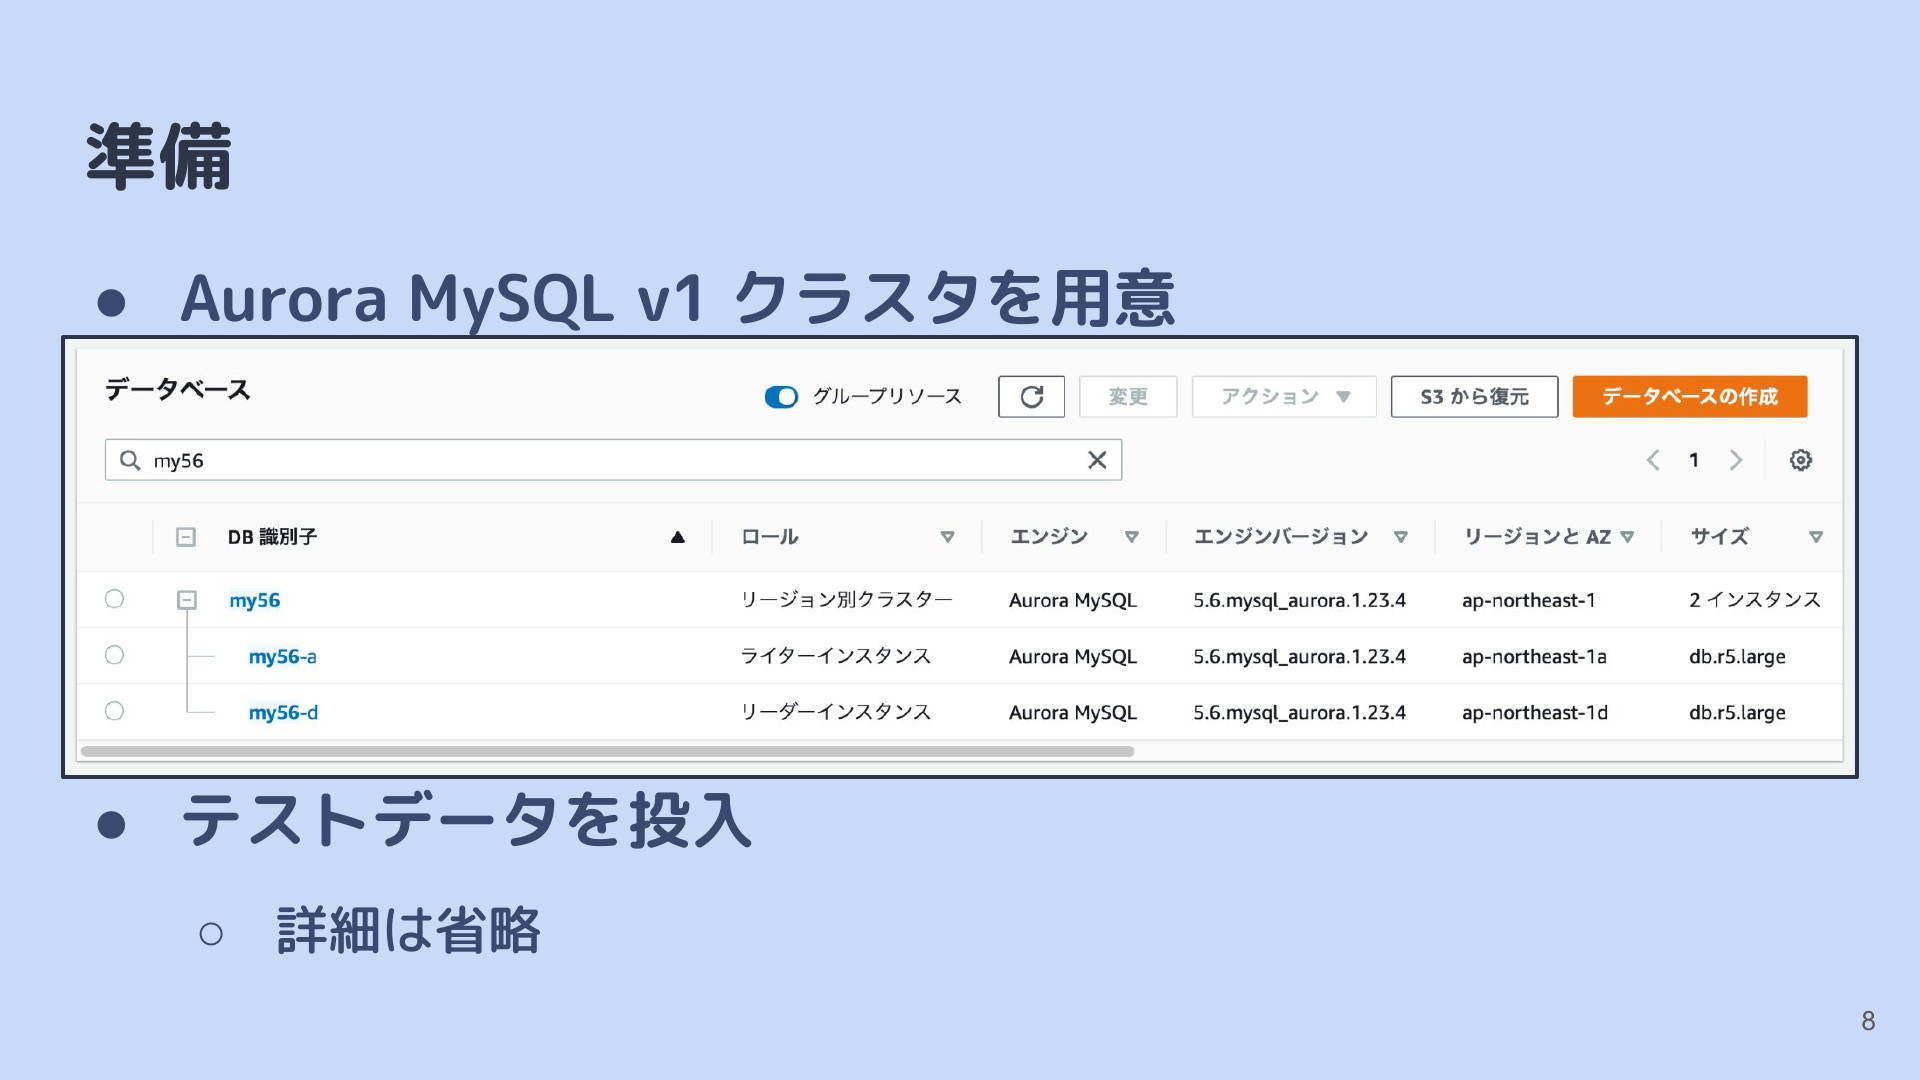Screen dimensions: 1920x1080
Task: Focus the database search field
Action: coord(613,460)
